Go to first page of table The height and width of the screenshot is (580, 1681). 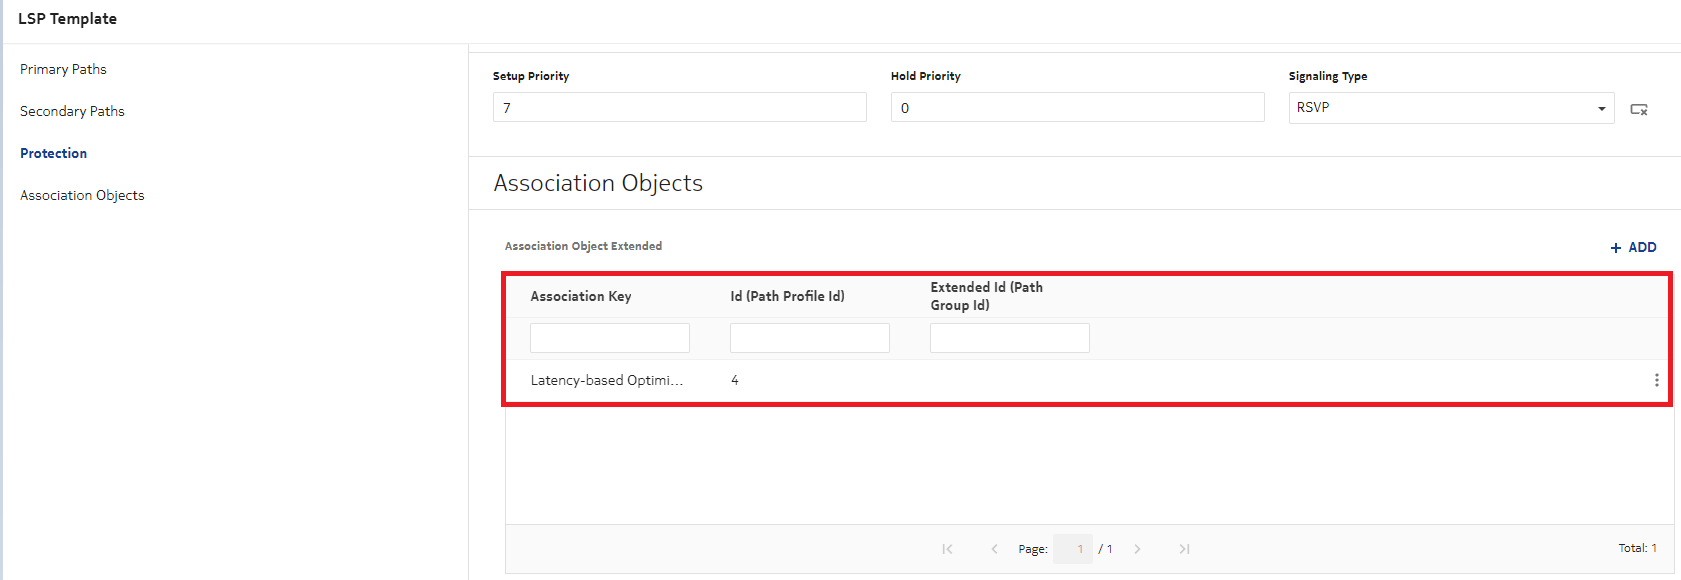(x=947, y=549)
